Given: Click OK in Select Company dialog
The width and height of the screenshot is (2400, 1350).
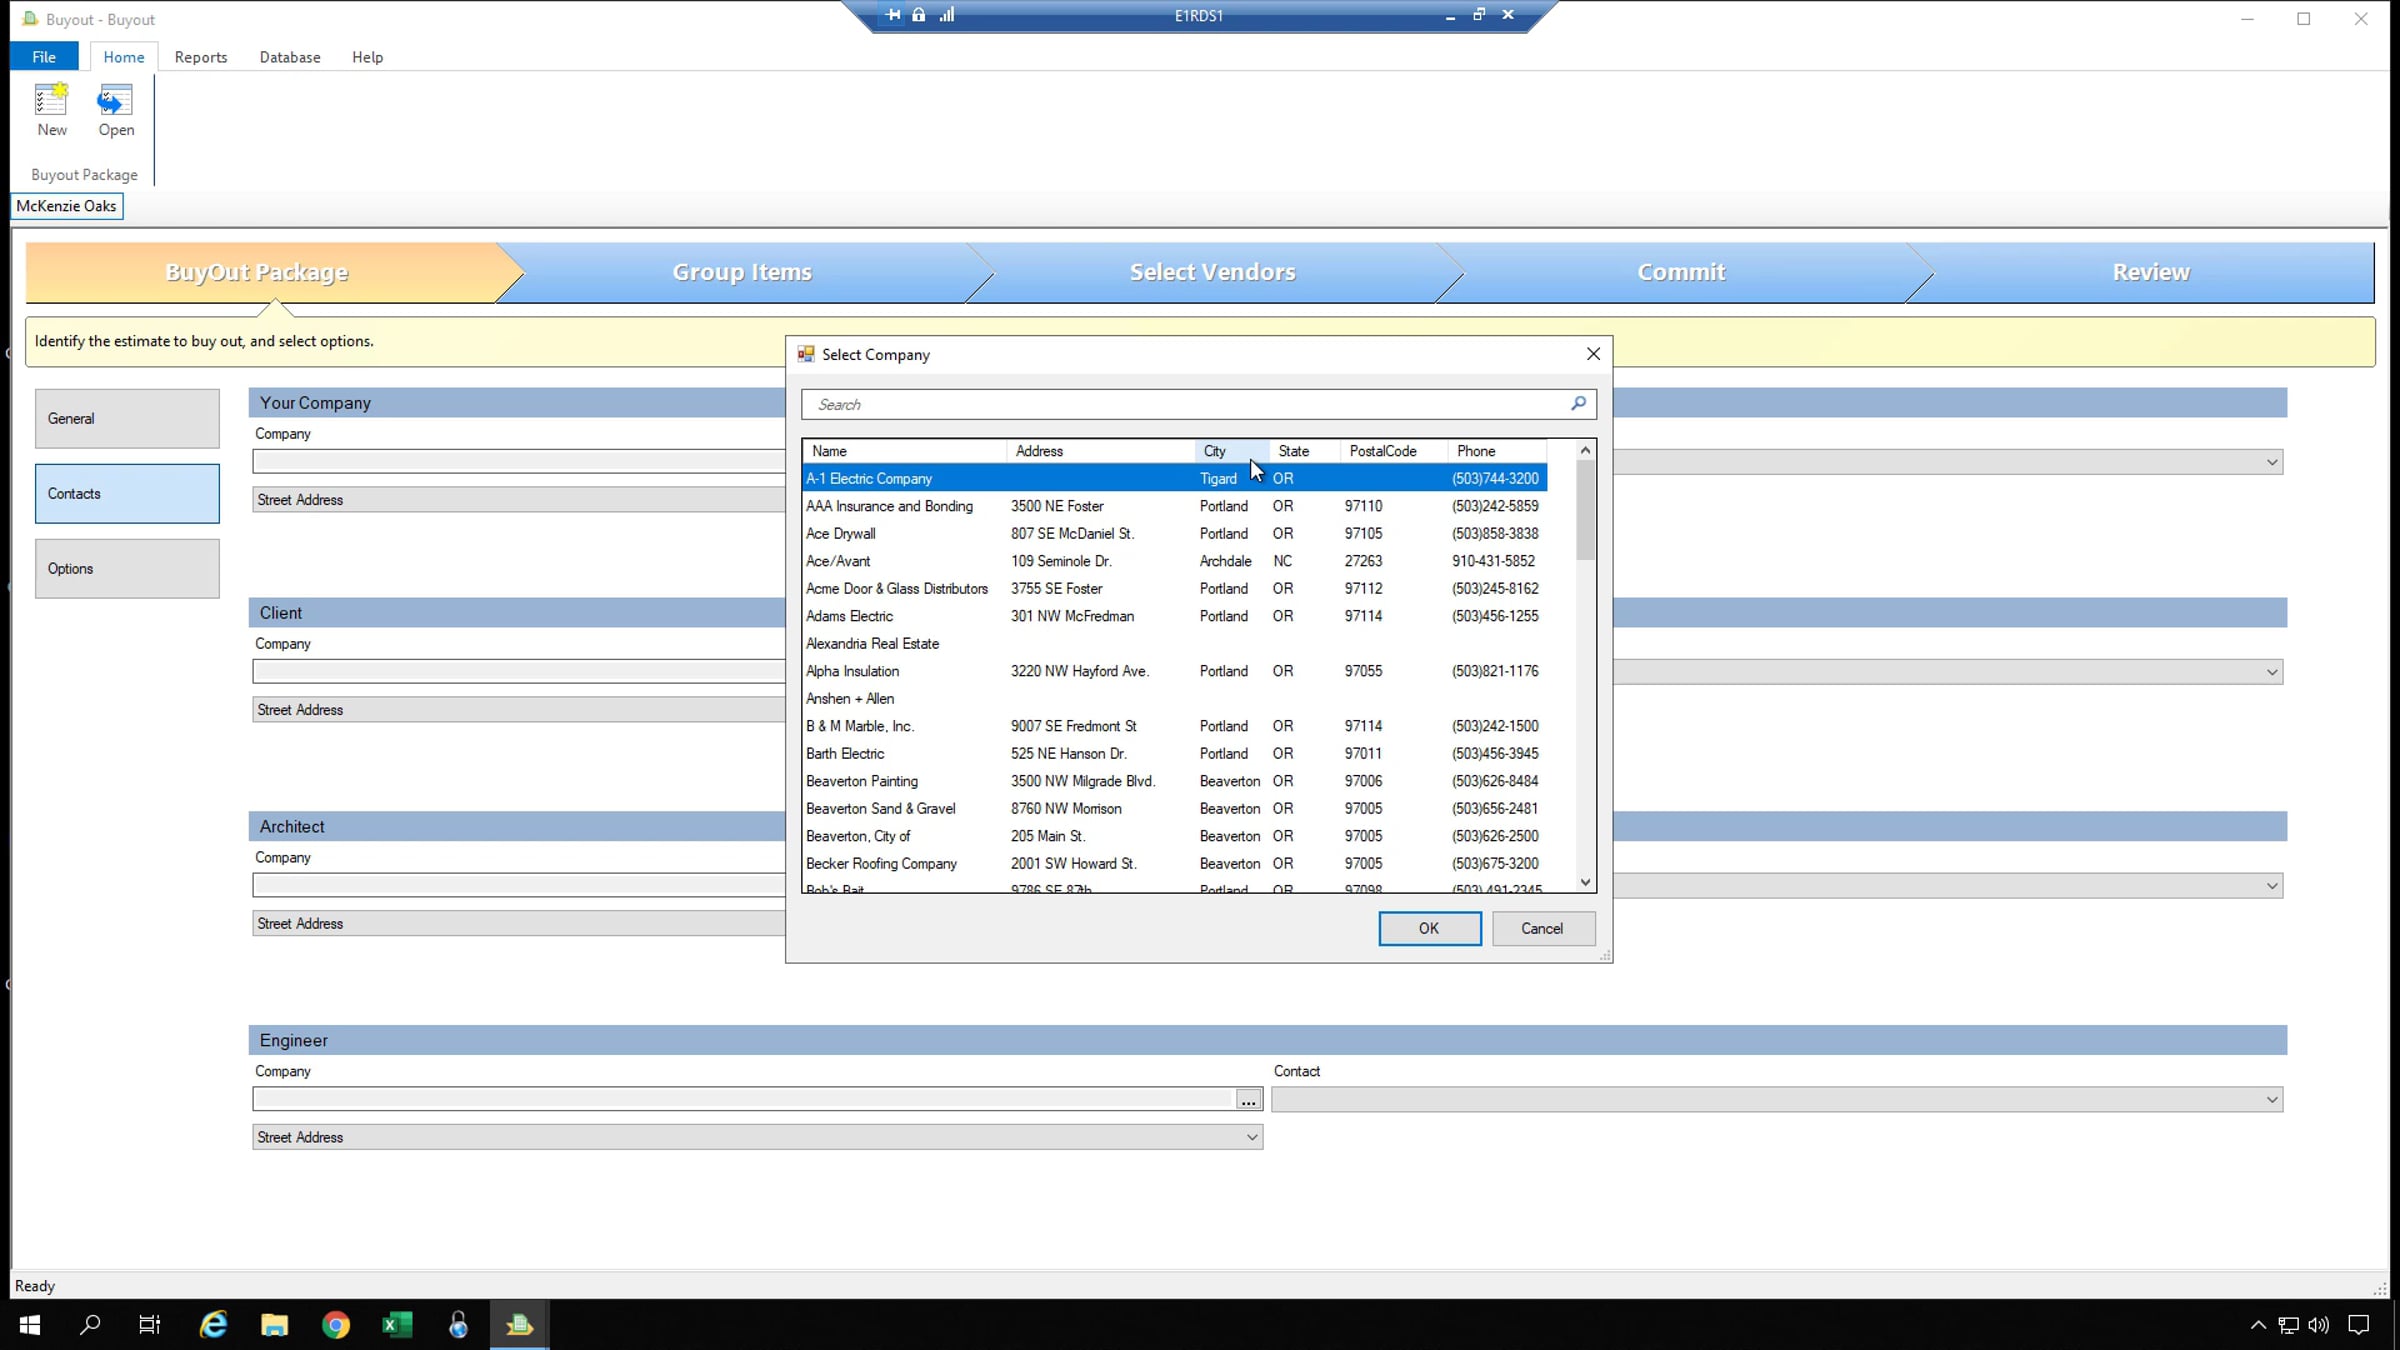Looking at the screenshot, I should click(x=1429, y=928).
